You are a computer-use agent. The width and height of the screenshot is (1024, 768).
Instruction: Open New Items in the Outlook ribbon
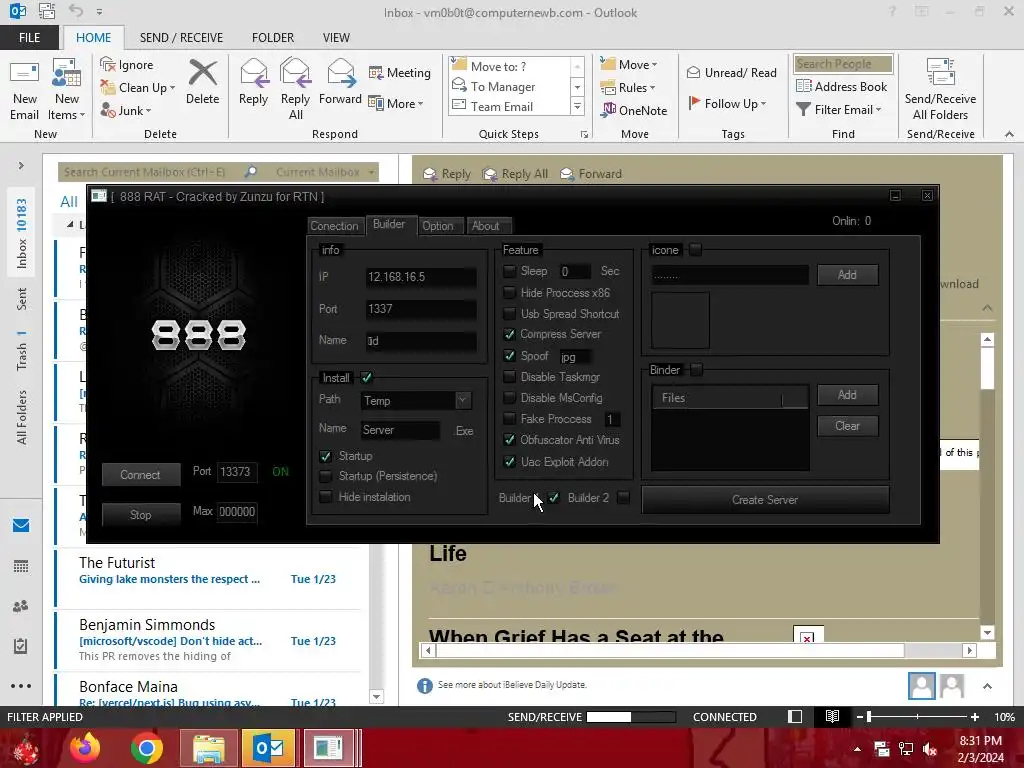pyautogui.click(x=67, y=89)
